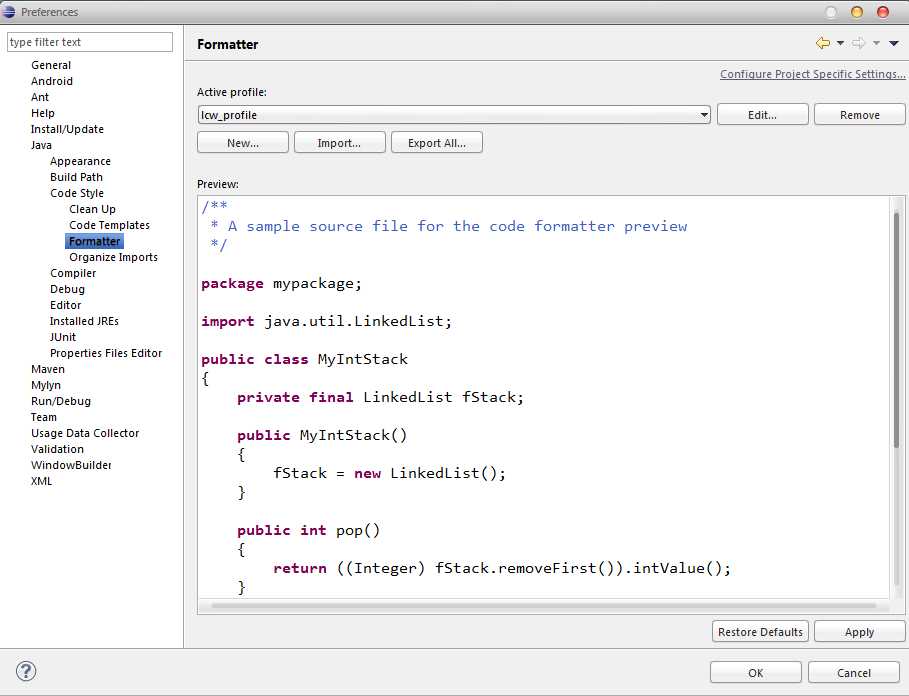This screenshot has width=909, height=696.
Task: Click the Remove button
Action: click(x=859, y=115)
